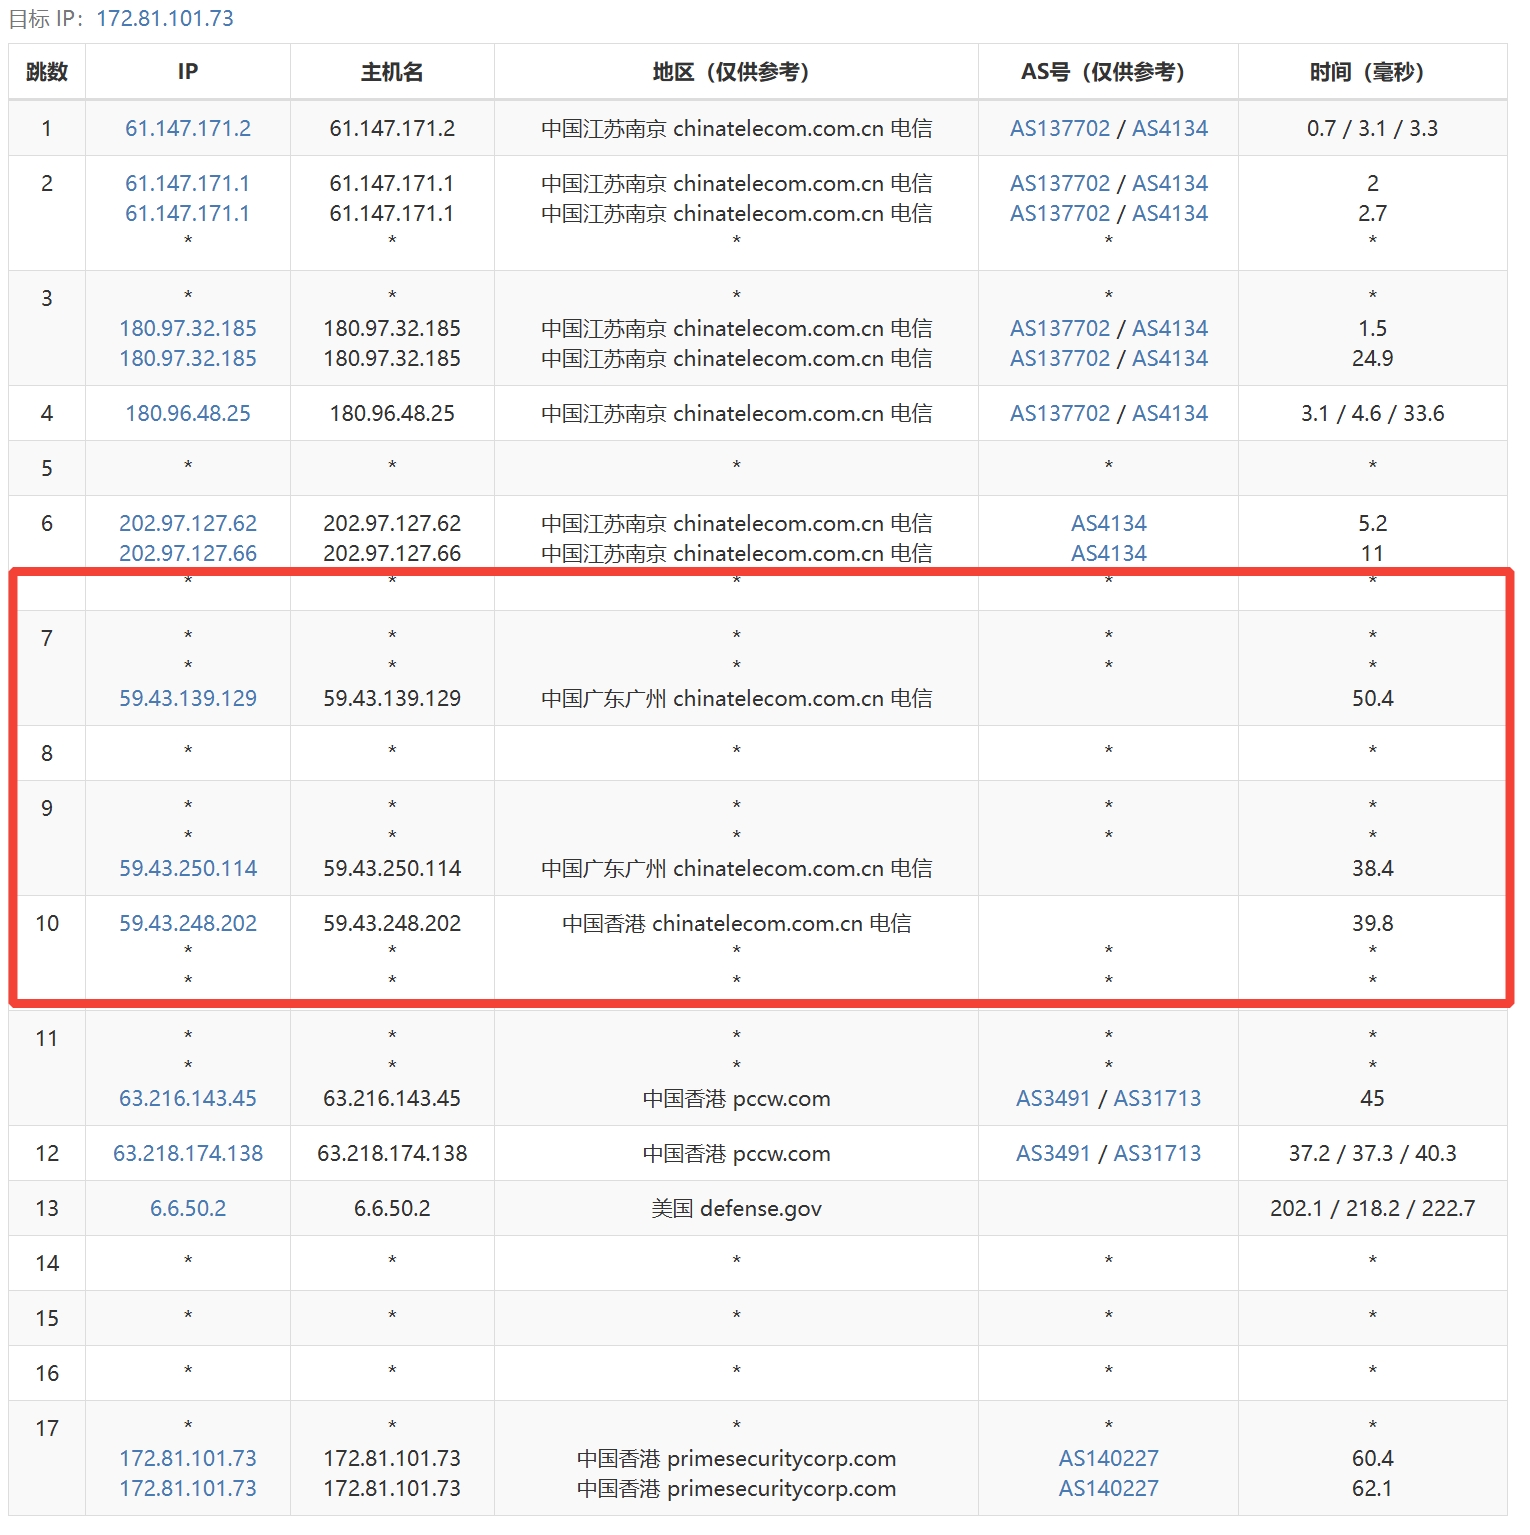Open AS31713 link in hop 11 row
Viewport: 1530px width, 1535px height.
pyautogui.click(x=1157, y=1098)
